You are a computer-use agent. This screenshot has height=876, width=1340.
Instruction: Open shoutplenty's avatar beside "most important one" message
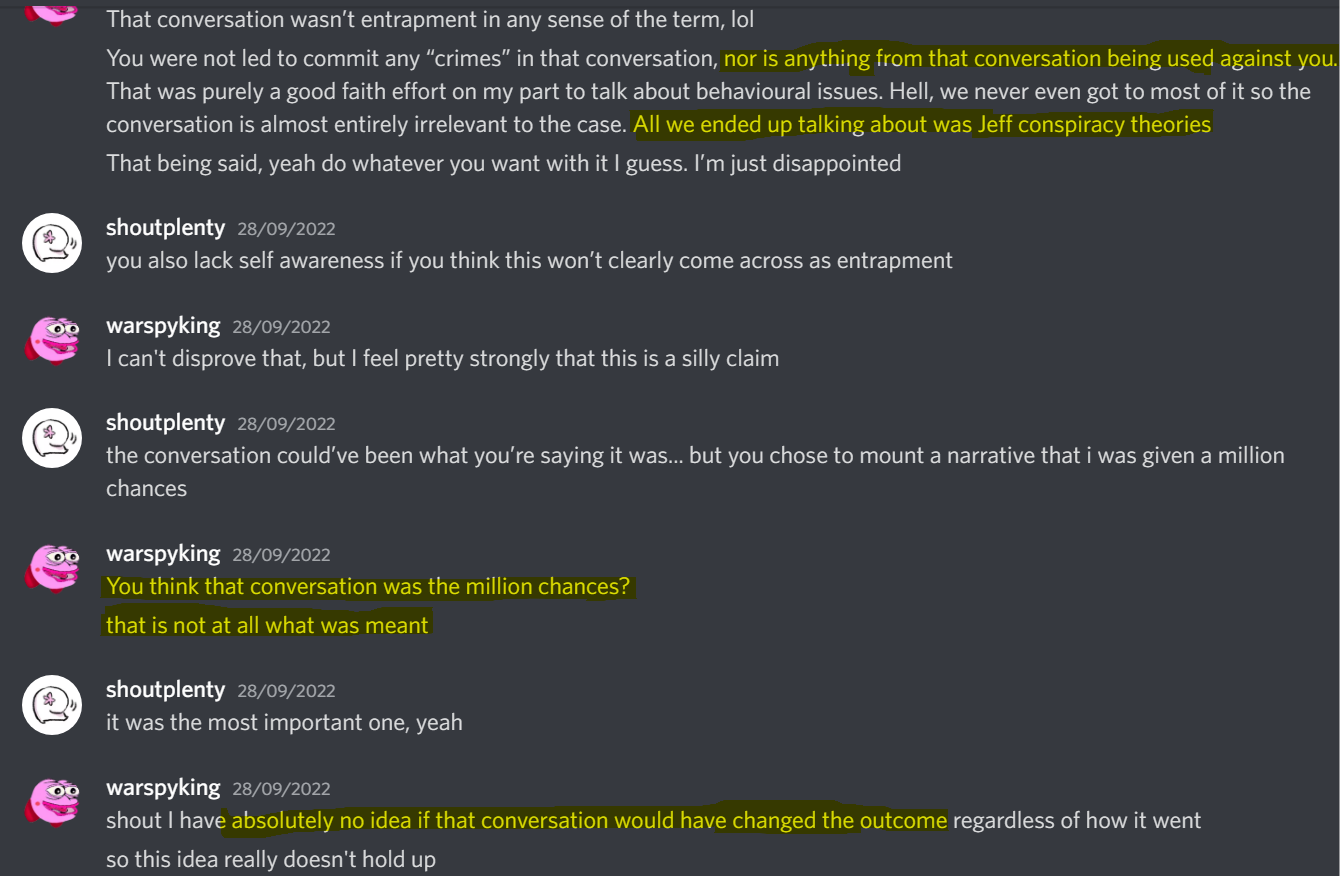(51, 704)
